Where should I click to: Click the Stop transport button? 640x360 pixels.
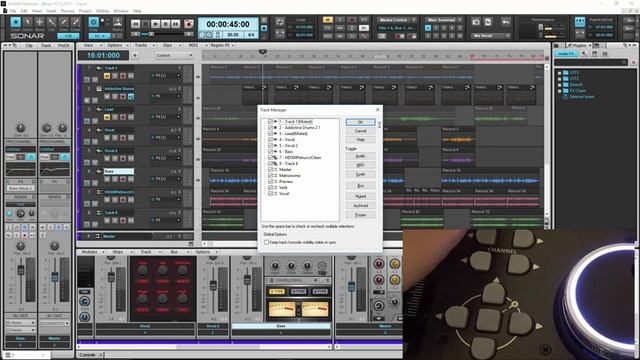[x=145, y=24]
